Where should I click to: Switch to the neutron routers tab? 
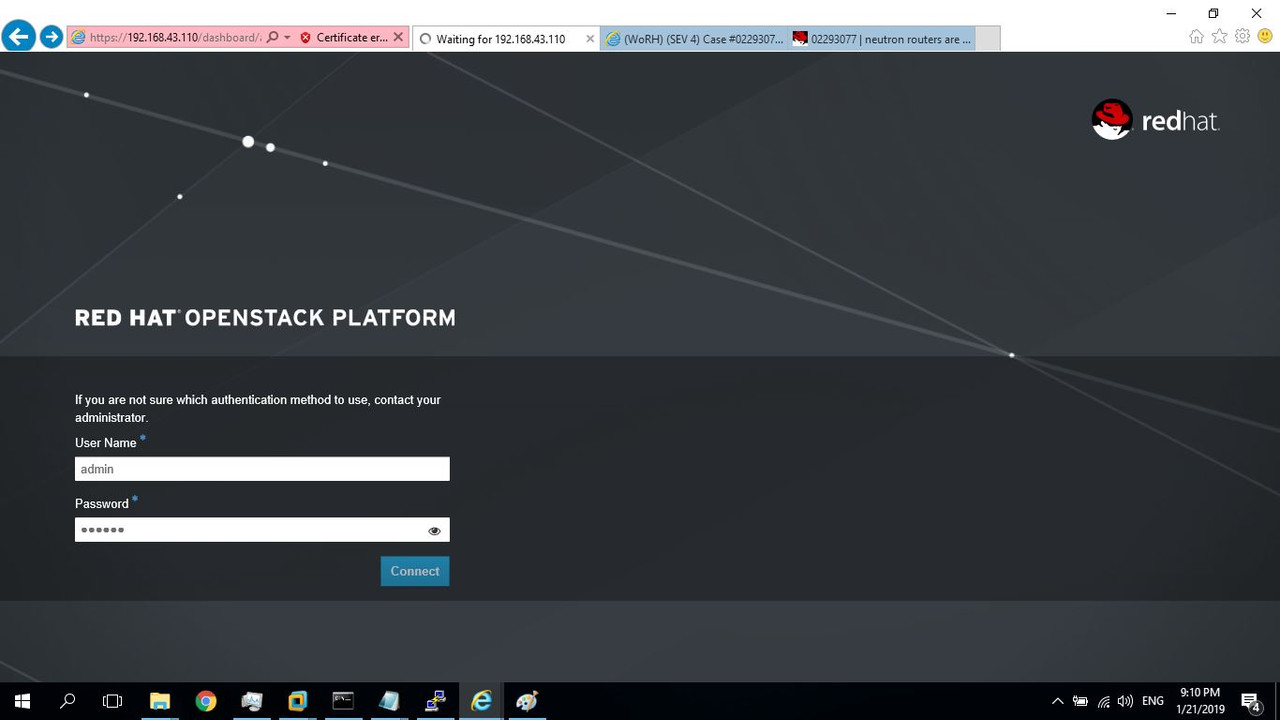point(881,39)
